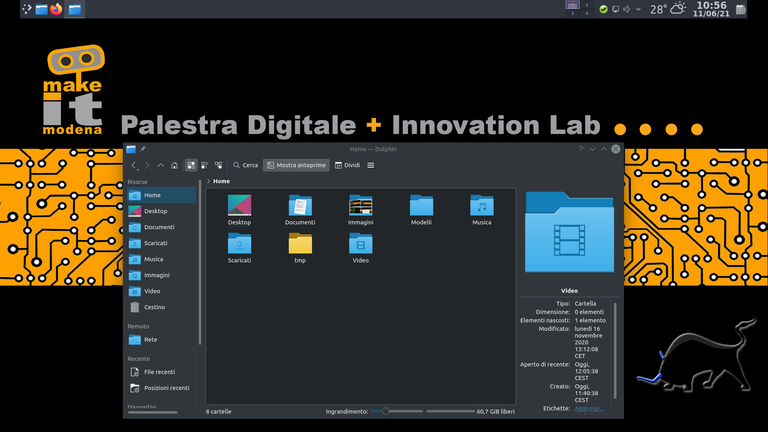Click Aggiungi link beside Etichette
The height and width of the screenshot is (432, 768).
coord(588,408)
